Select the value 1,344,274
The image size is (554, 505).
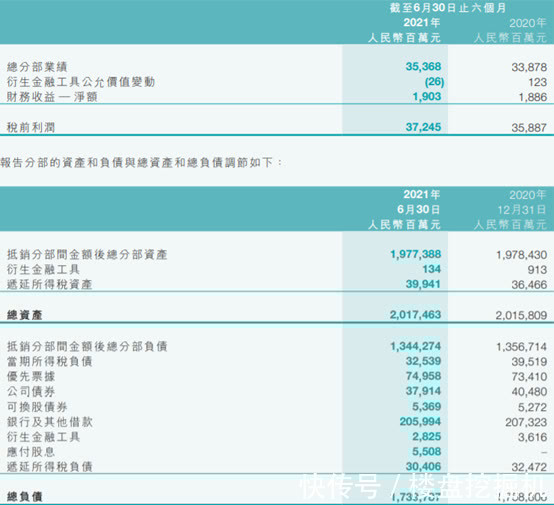416,346
